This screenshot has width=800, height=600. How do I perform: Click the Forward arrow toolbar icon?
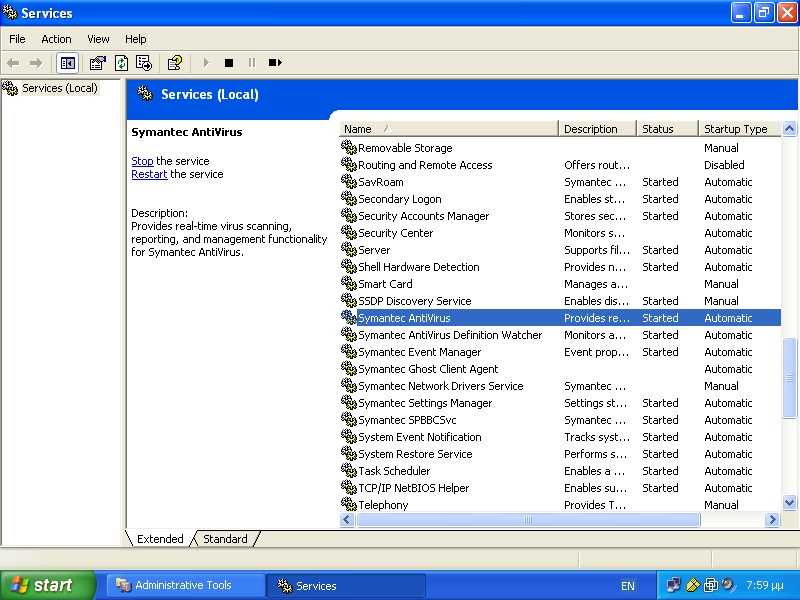coord(36,63)
